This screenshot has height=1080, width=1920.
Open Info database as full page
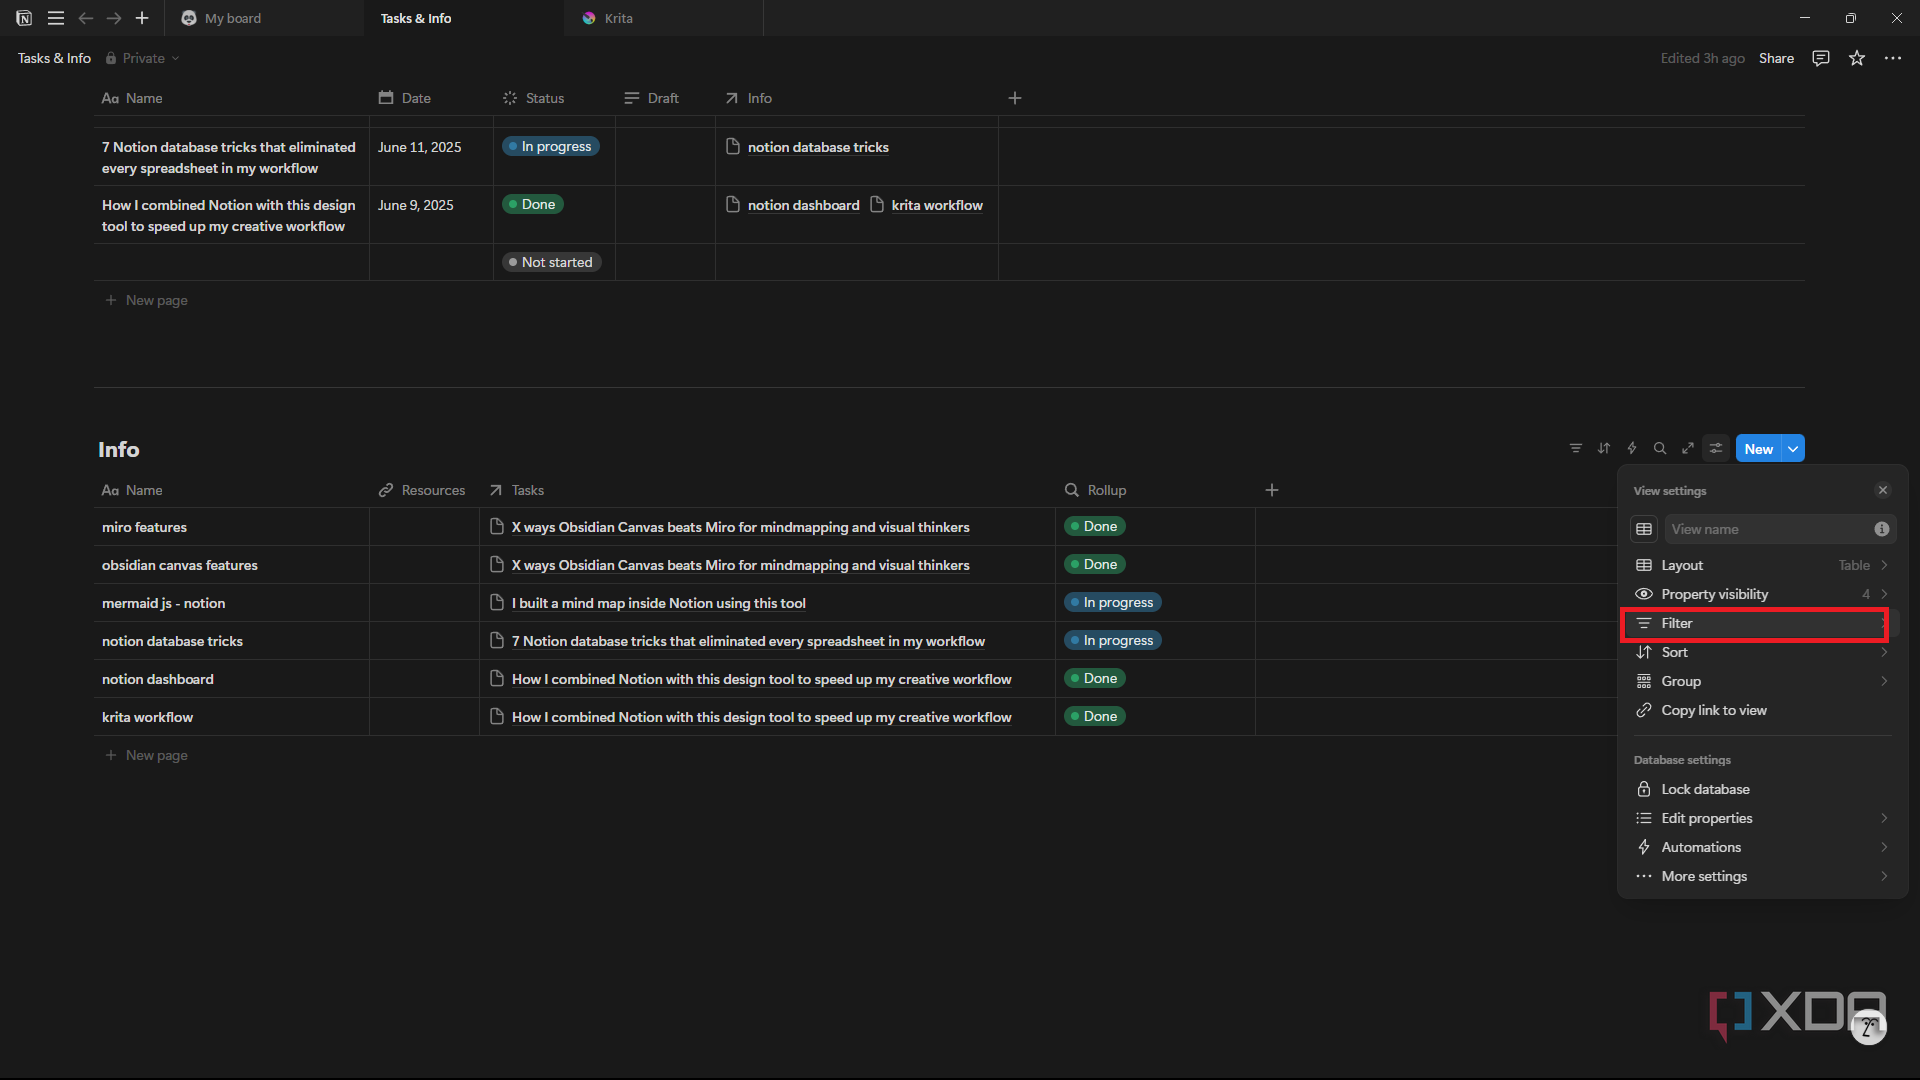pos(1688,449)
